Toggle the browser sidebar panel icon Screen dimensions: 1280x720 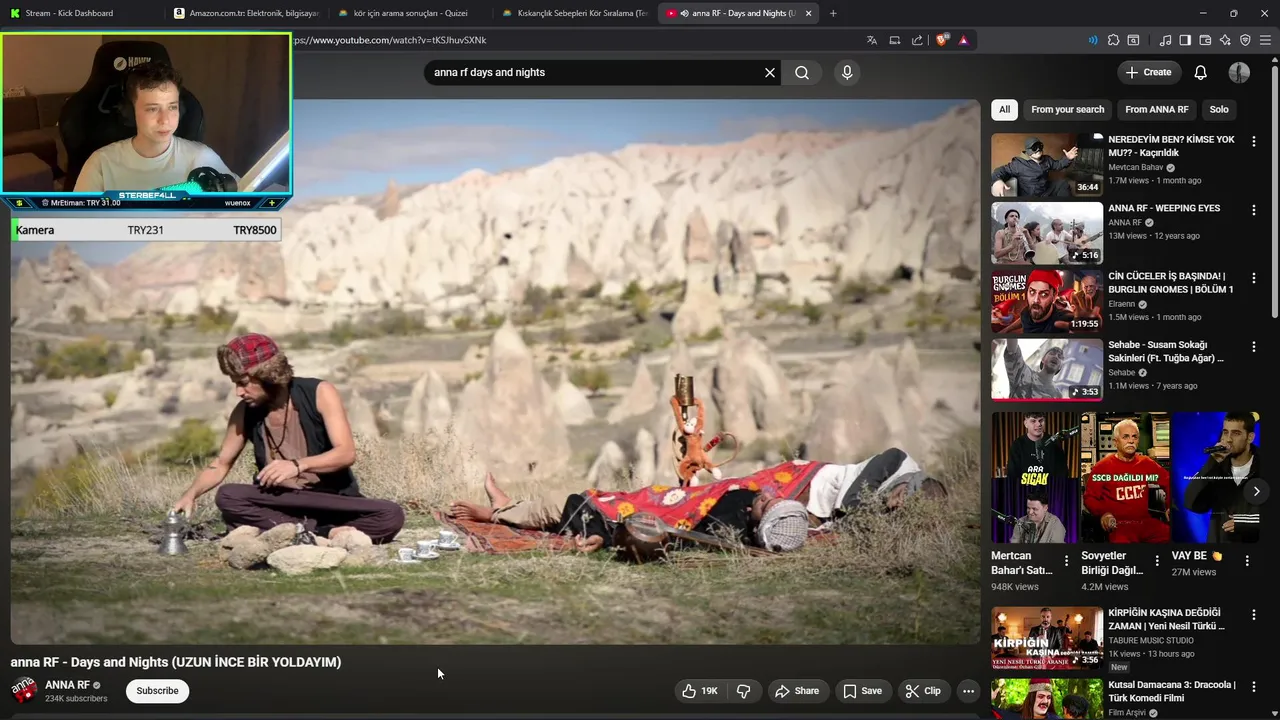[1185, 40]
